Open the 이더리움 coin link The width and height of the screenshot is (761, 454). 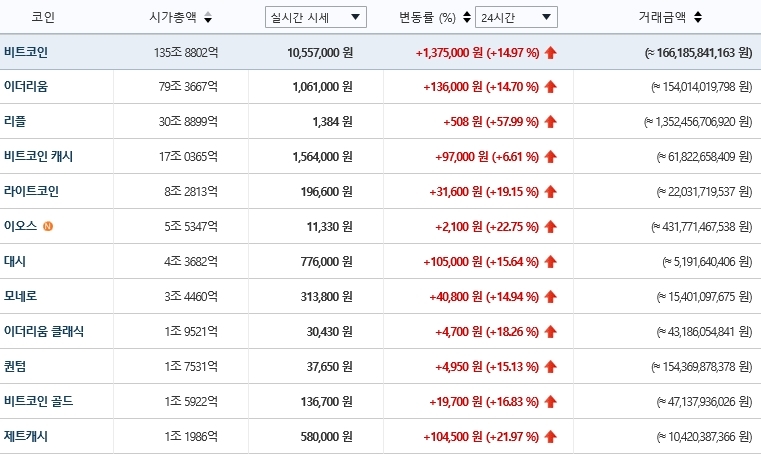(26, 86)
